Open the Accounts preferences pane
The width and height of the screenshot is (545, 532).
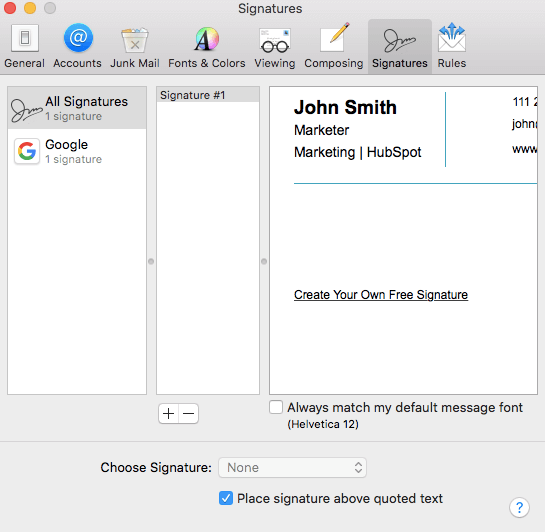tap(78, 46)
